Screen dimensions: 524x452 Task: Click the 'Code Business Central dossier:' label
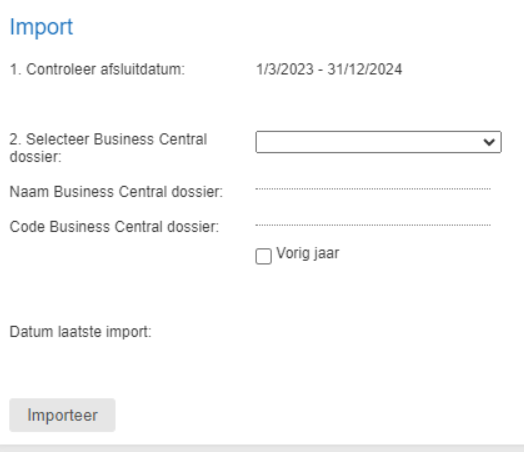[114, 227]
